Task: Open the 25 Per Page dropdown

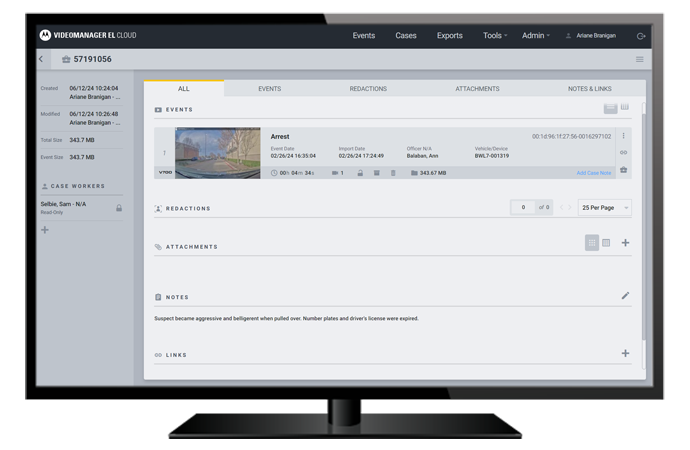Action: click(x=605, y=207)
